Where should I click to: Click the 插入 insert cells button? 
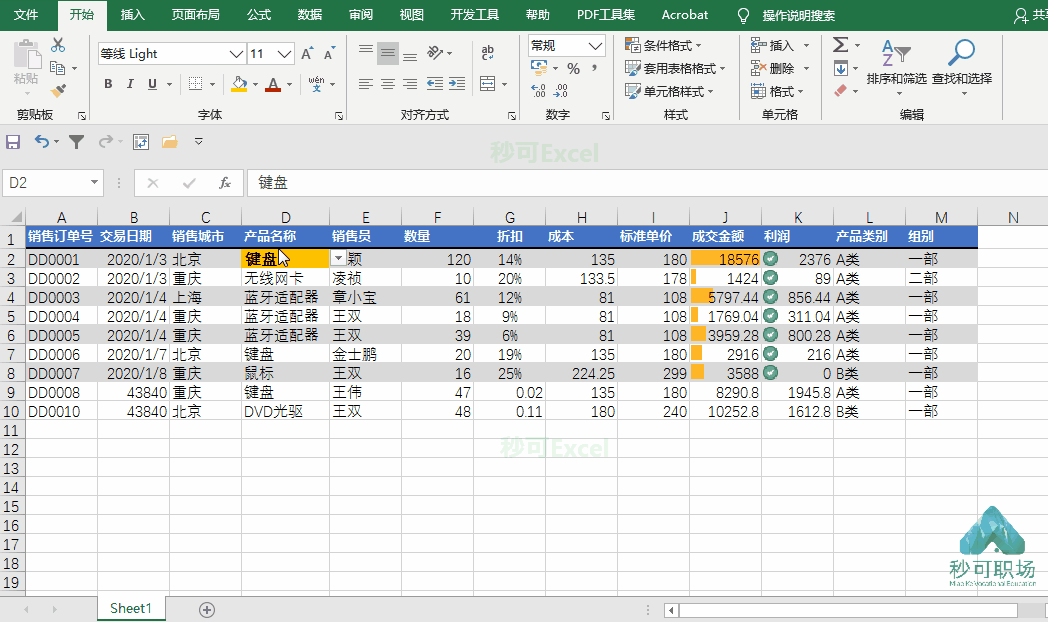(773, 45)
